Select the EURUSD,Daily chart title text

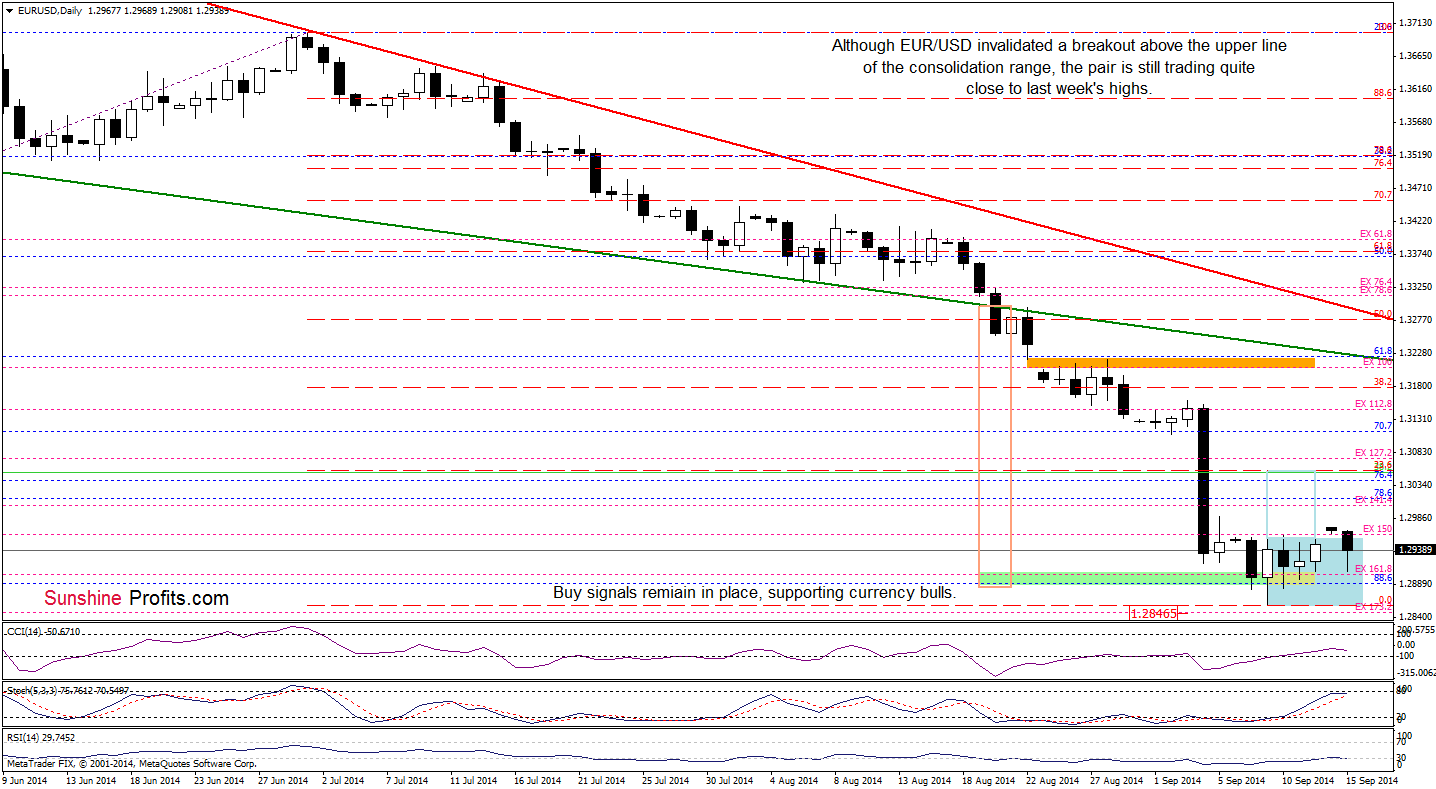click(x=49, y=10)
